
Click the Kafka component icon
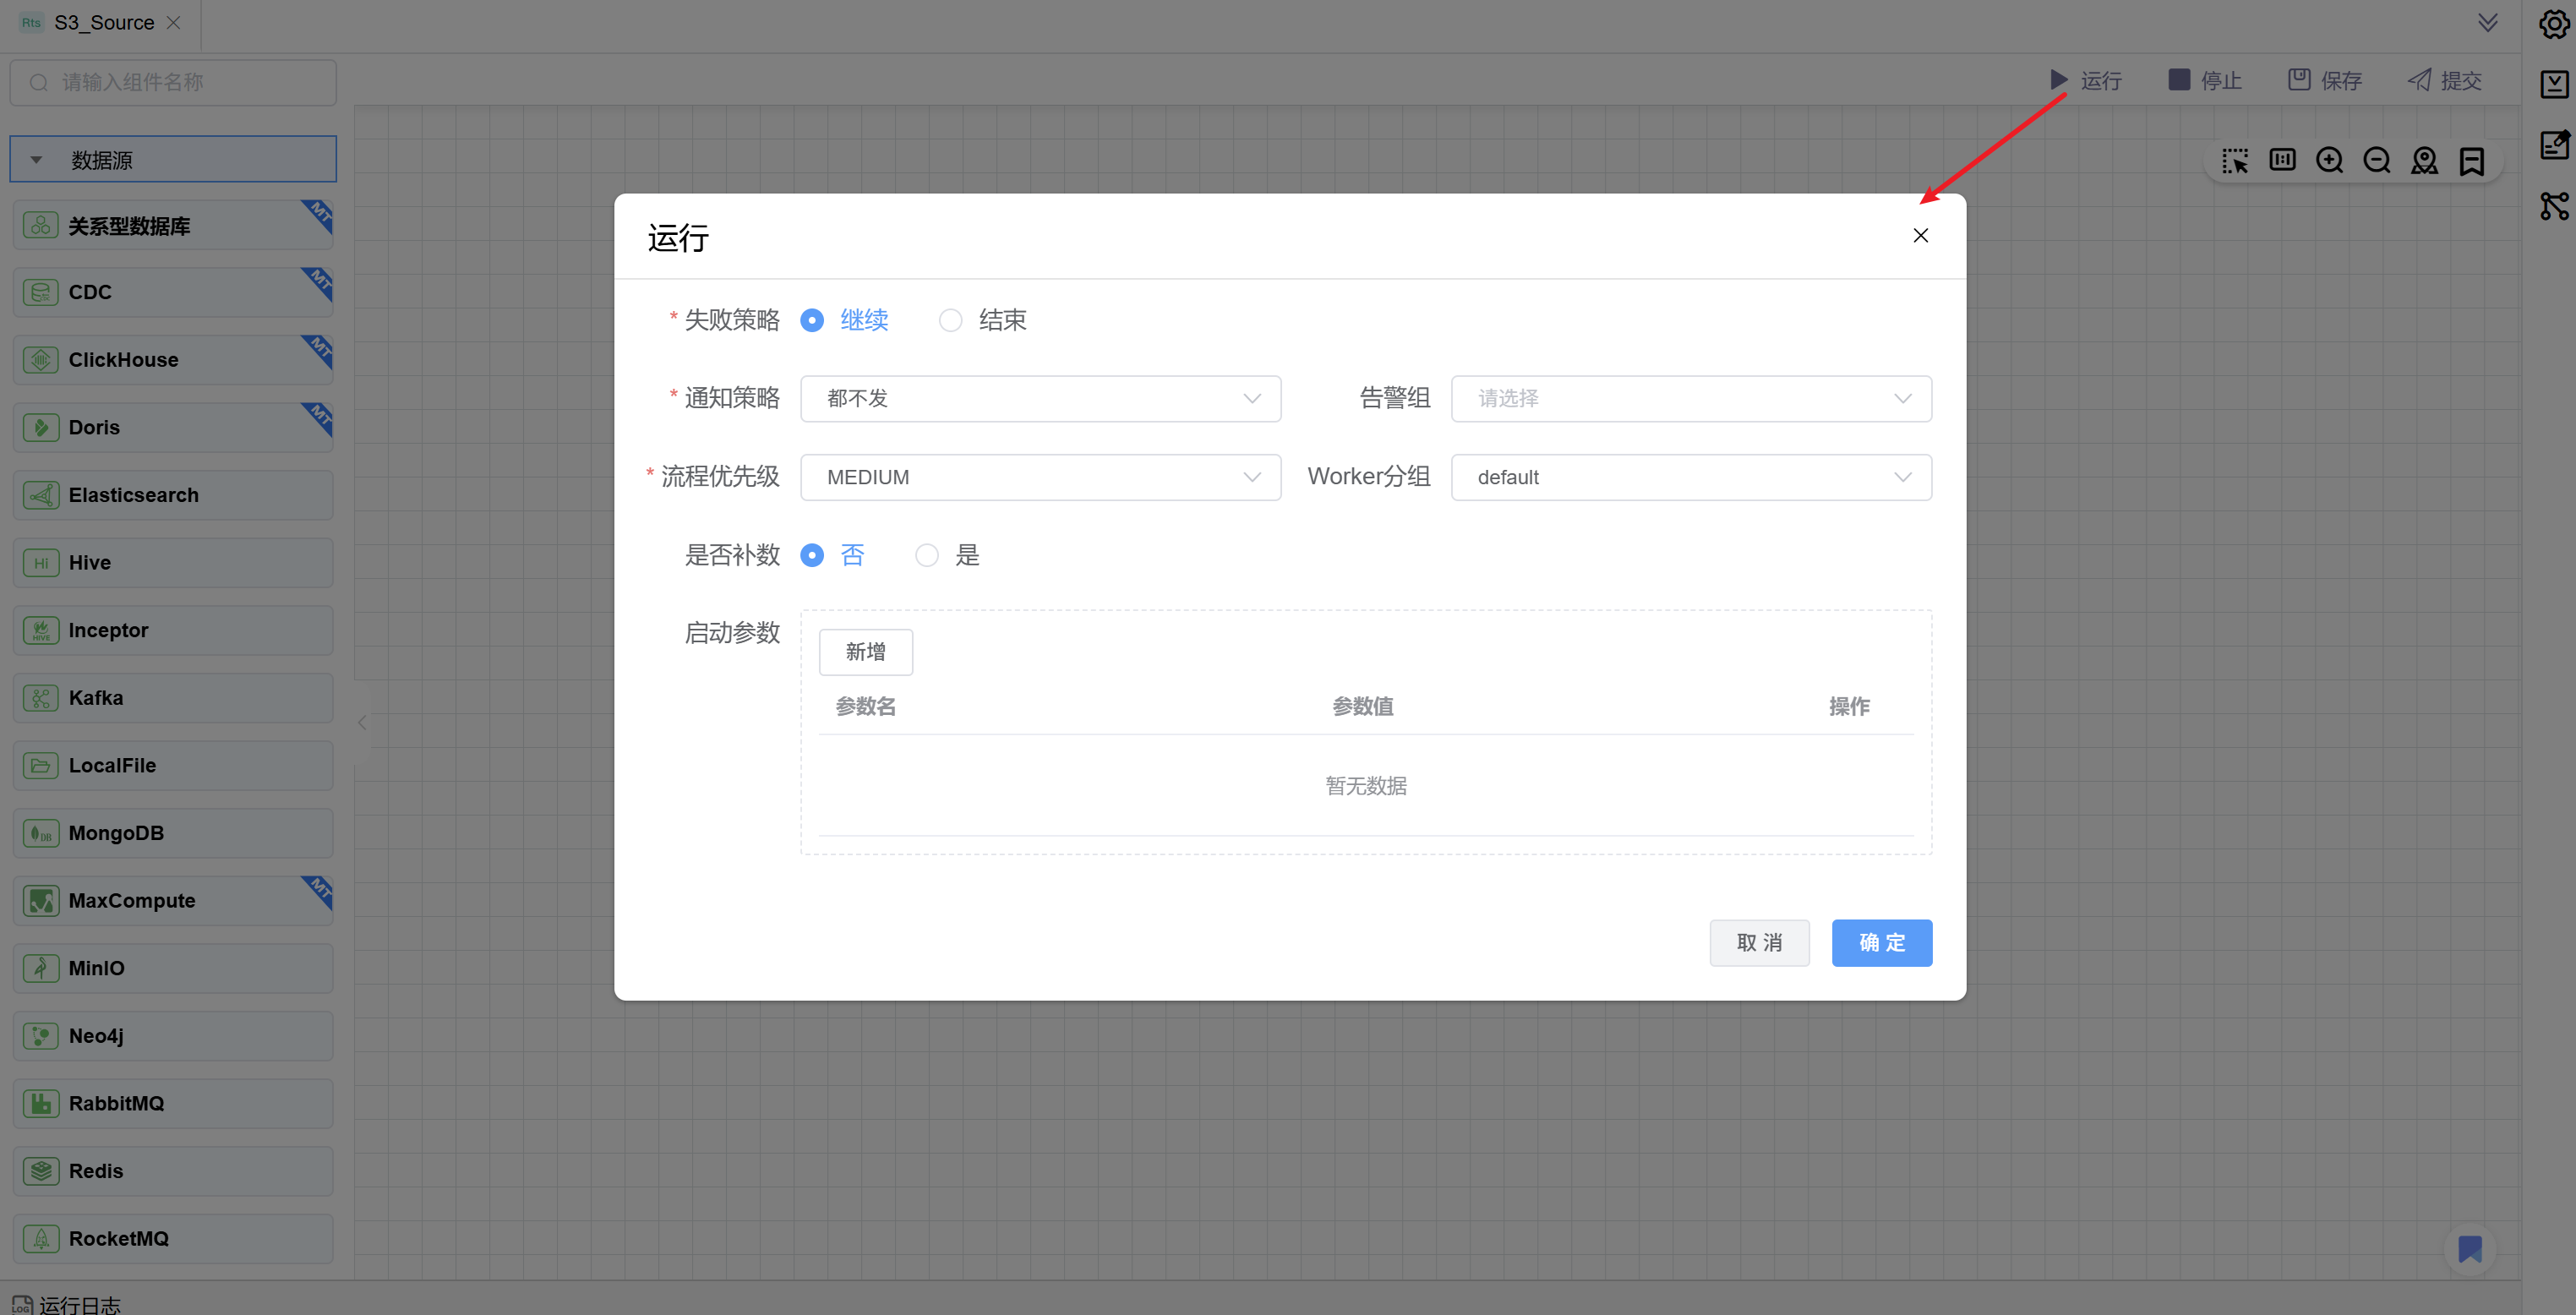tap(41, 698)
